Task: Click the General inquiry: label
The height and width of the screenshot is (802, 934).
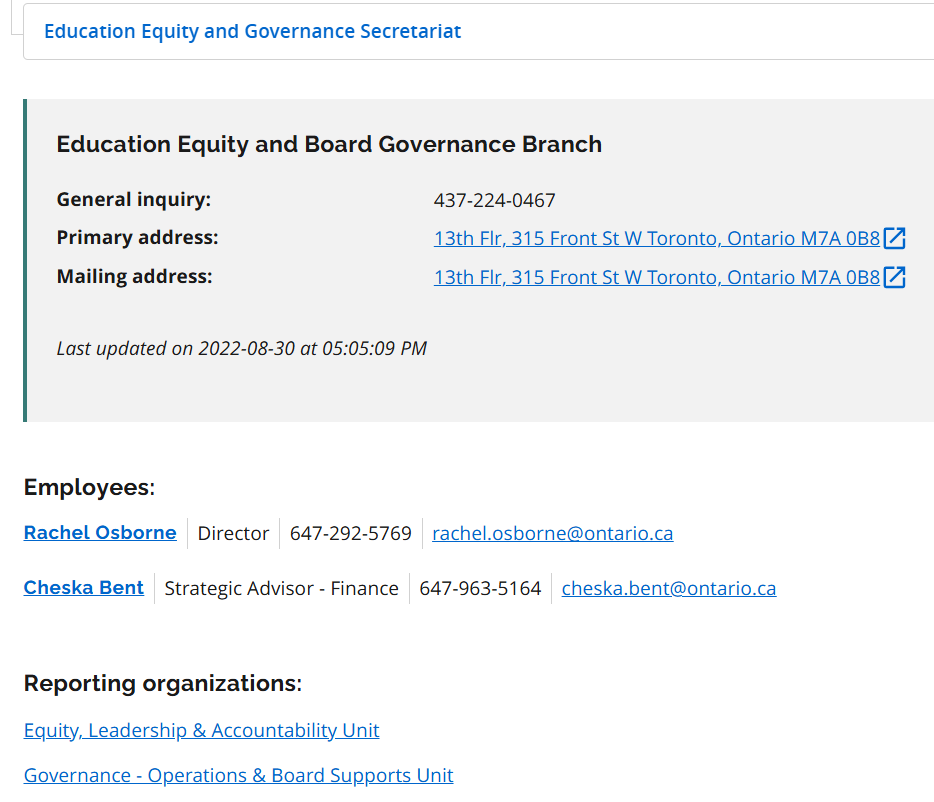Action: 133,200
